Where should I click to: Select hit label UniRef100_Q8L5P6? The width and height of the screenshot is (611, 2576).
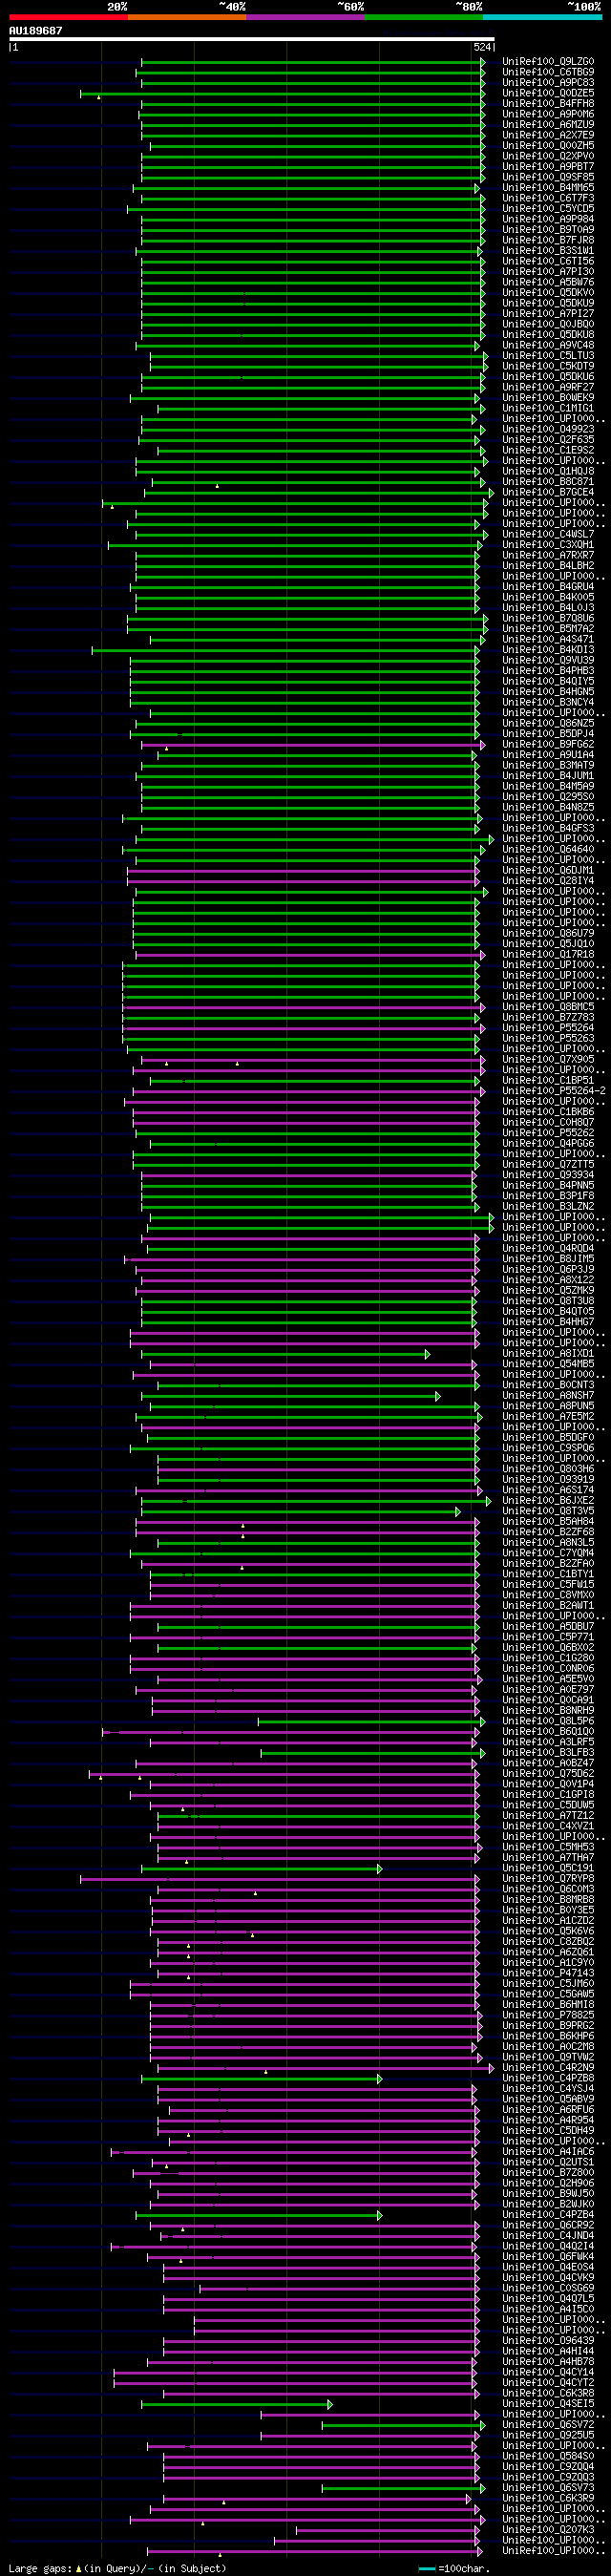[548, 1721]
